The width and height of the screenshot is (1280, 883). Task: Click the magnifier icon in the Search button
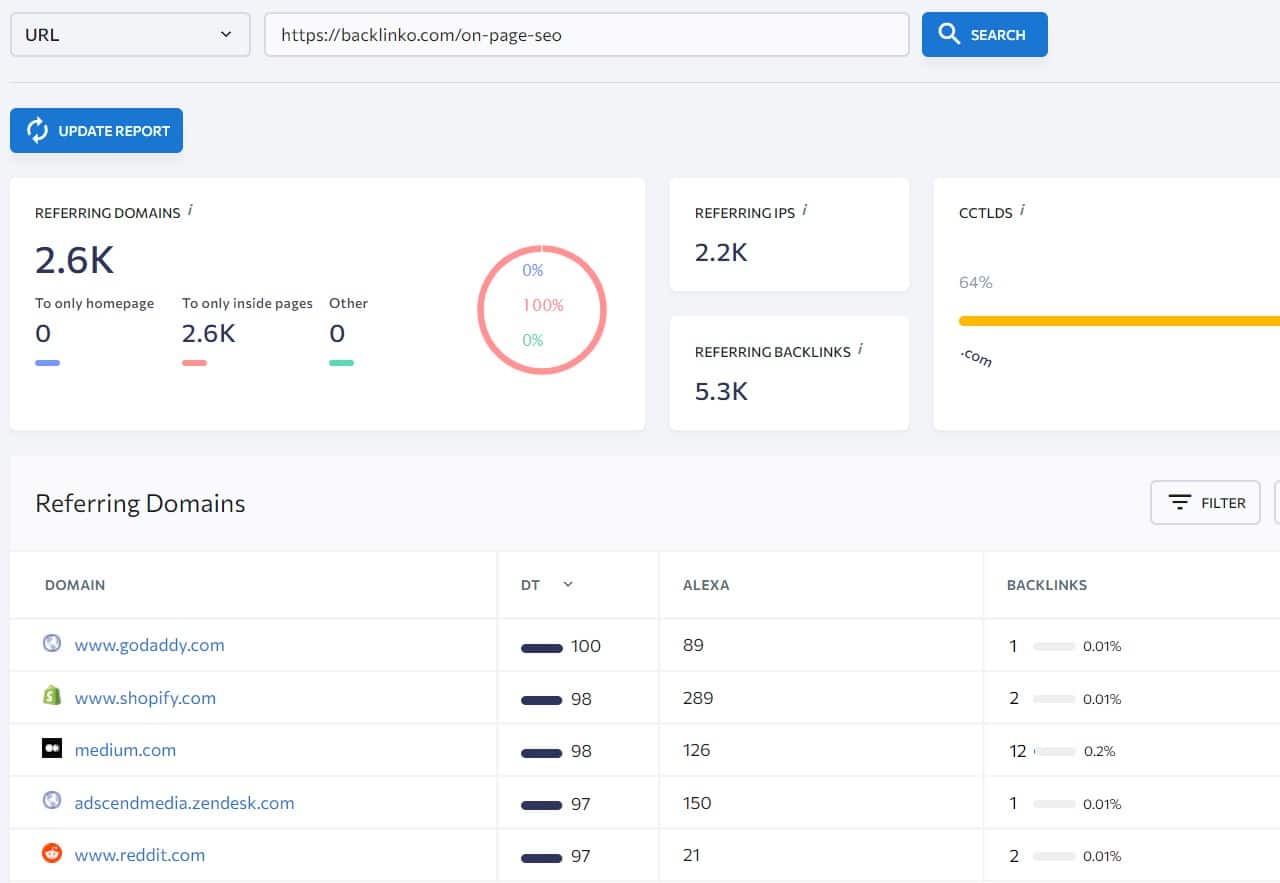point(948,34)
